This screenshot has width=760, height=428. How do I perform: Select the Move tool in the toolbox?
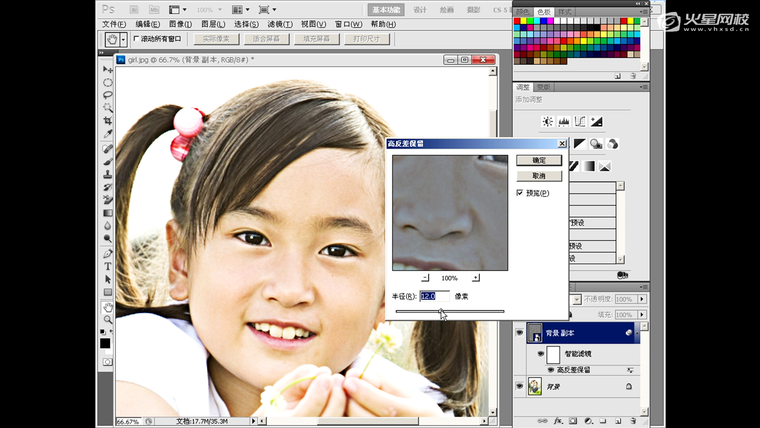pyautogui.click(x=108, y=70)
